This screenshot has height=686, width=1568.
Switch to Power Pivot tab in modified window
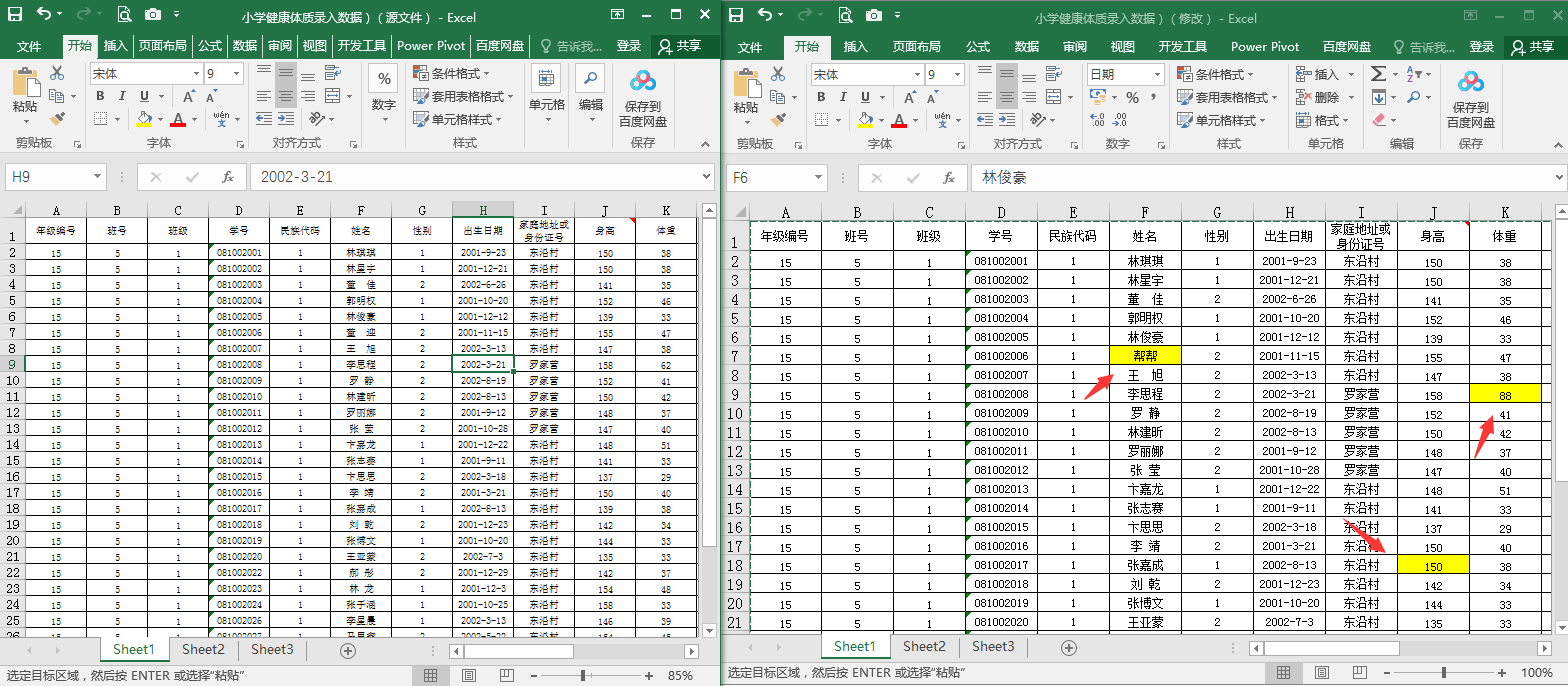[x=1265, y=47]
